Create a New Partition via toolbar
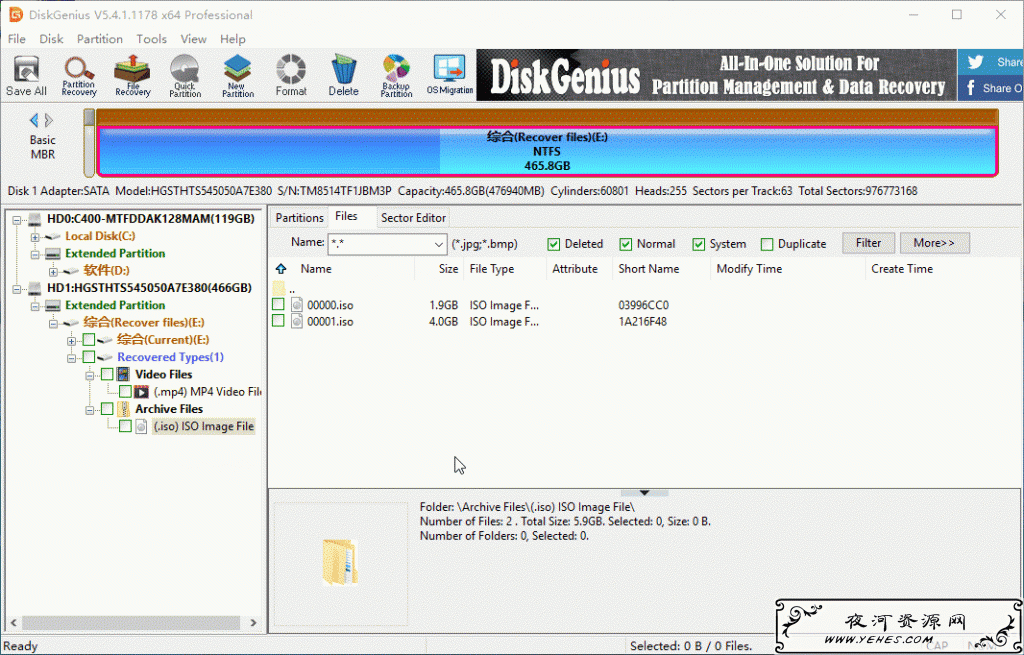Screen dimensions: 1024x655 [x=238, y=76]
